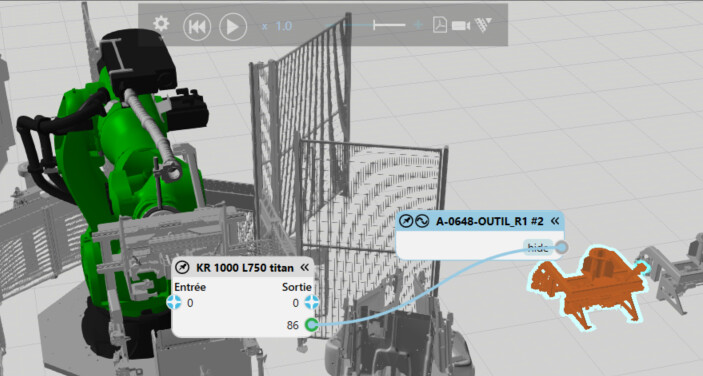Image resolution: width=703 pixels, height=376 pixels.
Task: Start the simulation with the play button
Action: (233, 26)
